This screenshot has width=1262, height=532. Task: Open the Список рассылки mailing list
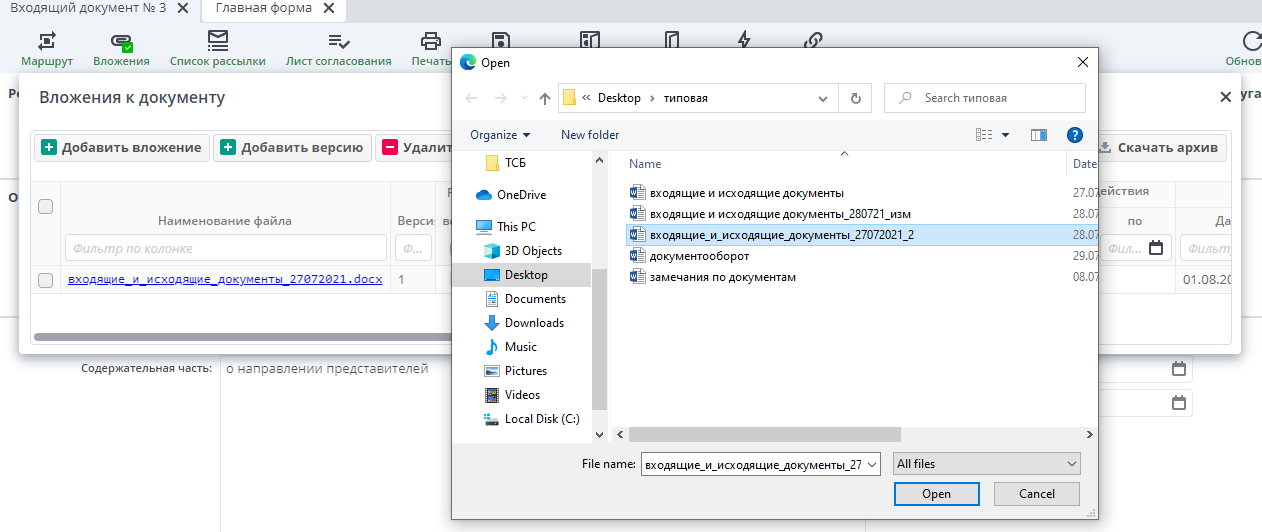[x=218, y=41]
